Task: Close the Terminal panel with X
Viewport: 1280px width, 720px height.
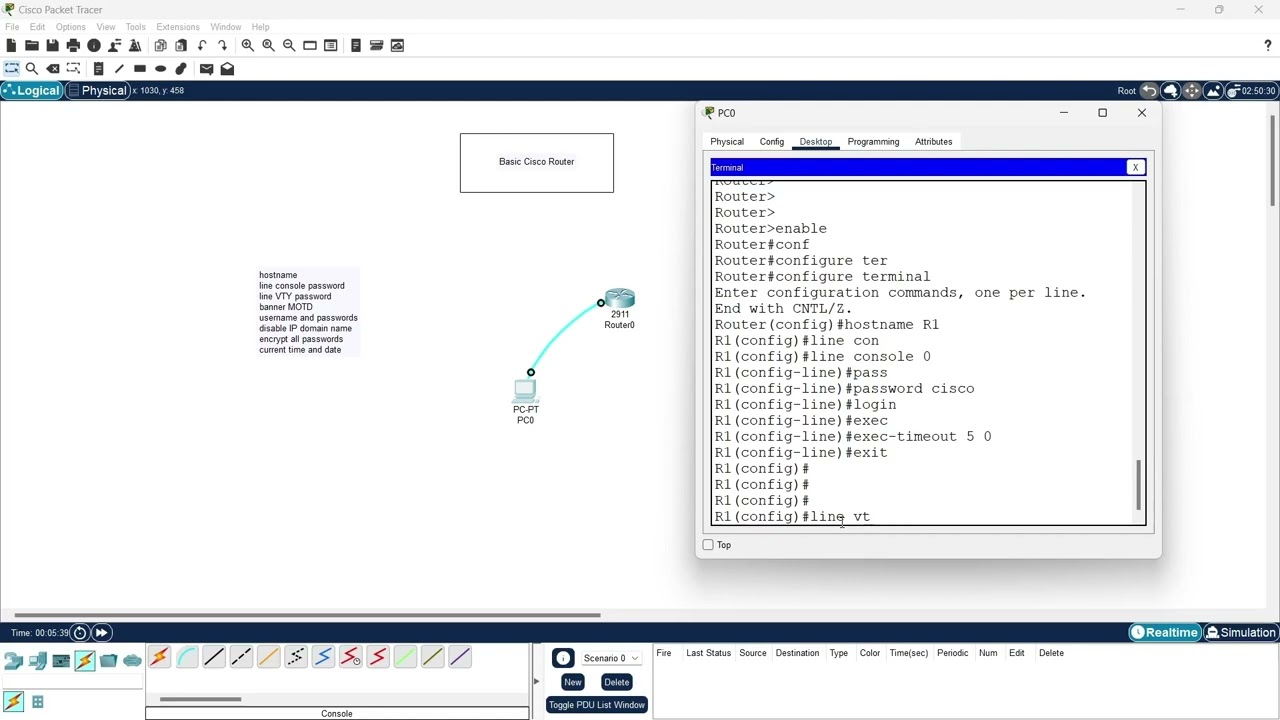Action: point(1135,168)
